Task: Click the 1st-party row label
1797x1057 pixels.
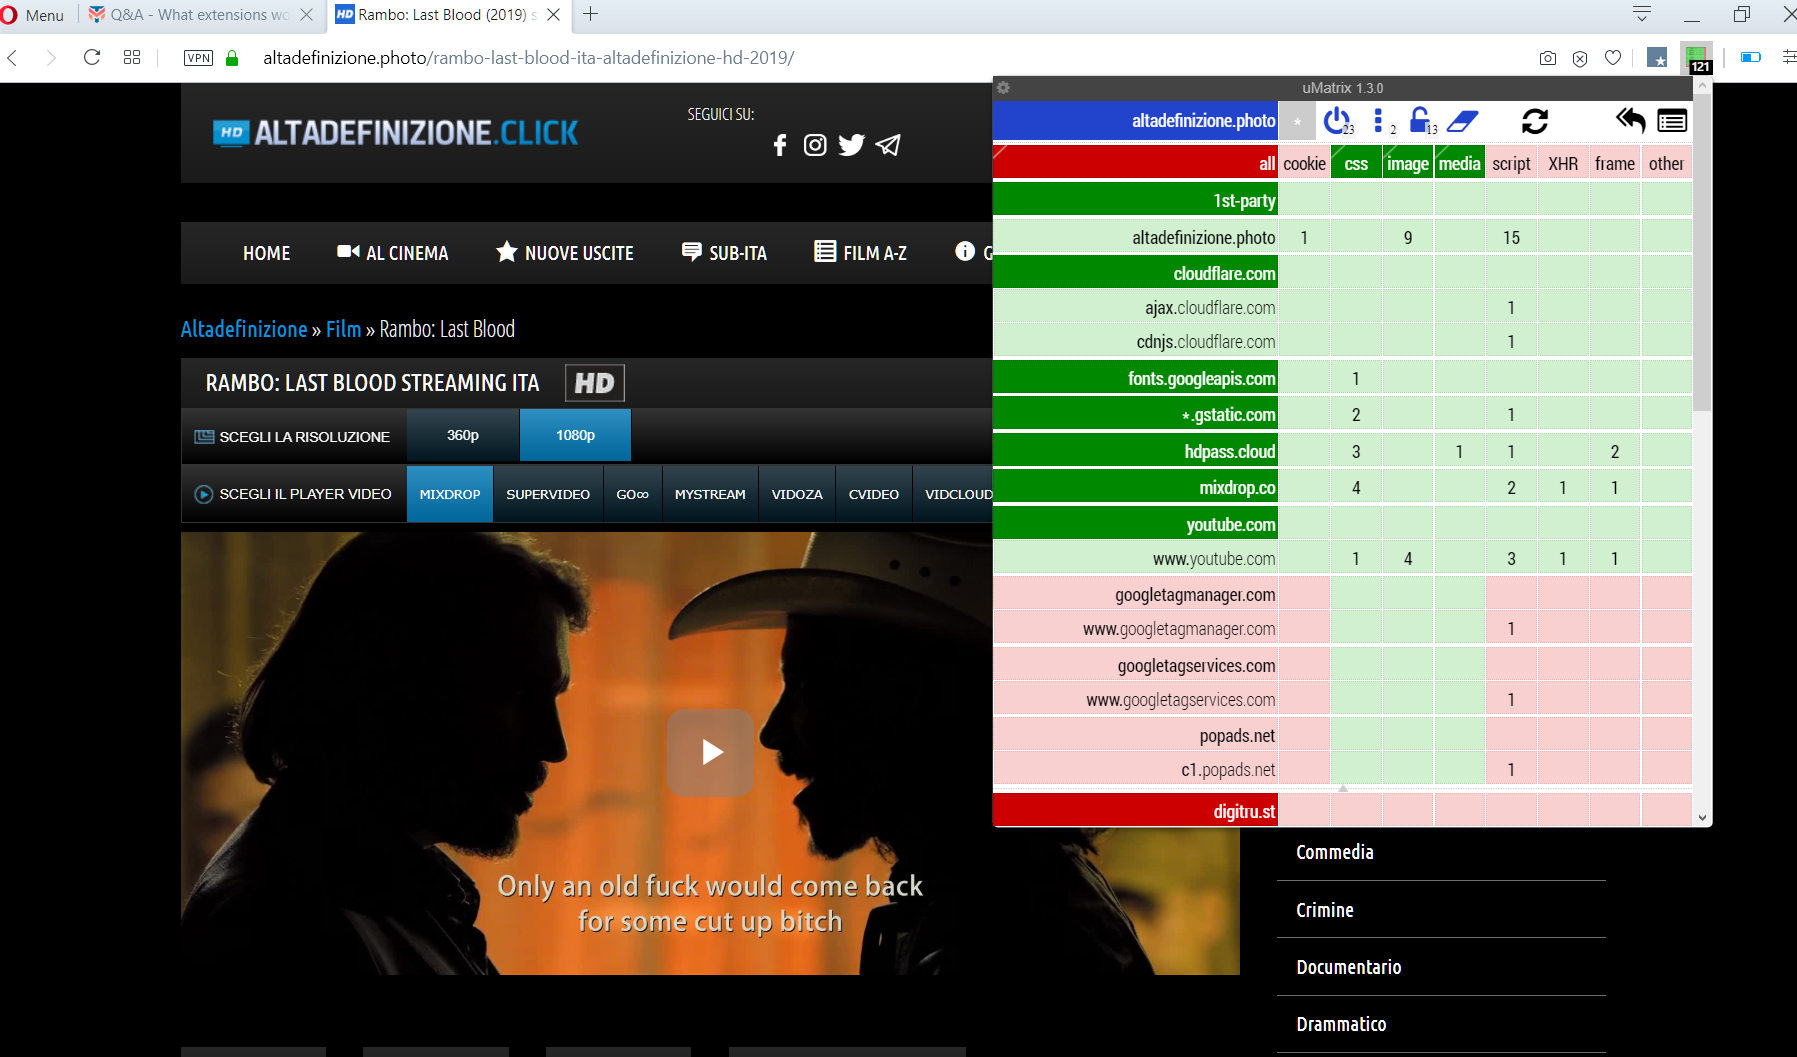Action: (1135, 200)
